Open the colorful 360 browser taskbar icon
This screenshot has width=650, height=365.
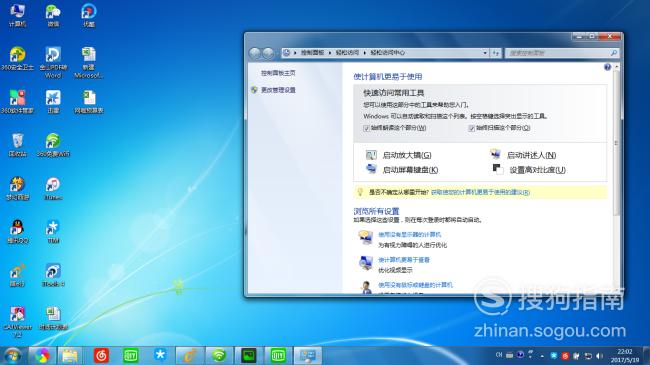coord(42,356)
